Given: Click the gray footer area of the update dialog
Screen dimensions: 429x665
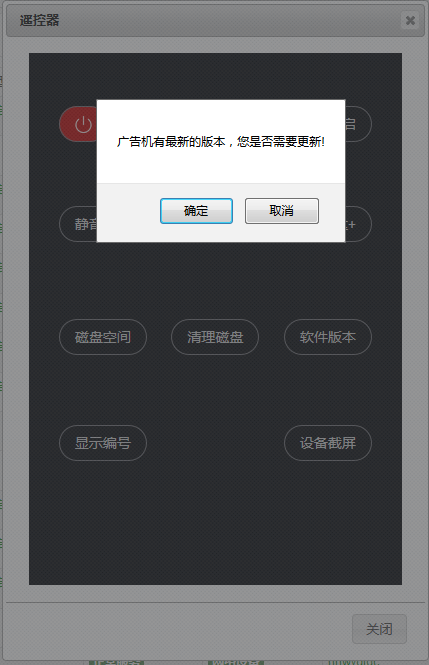Looking at the screenshot, I should click(127, 212).
